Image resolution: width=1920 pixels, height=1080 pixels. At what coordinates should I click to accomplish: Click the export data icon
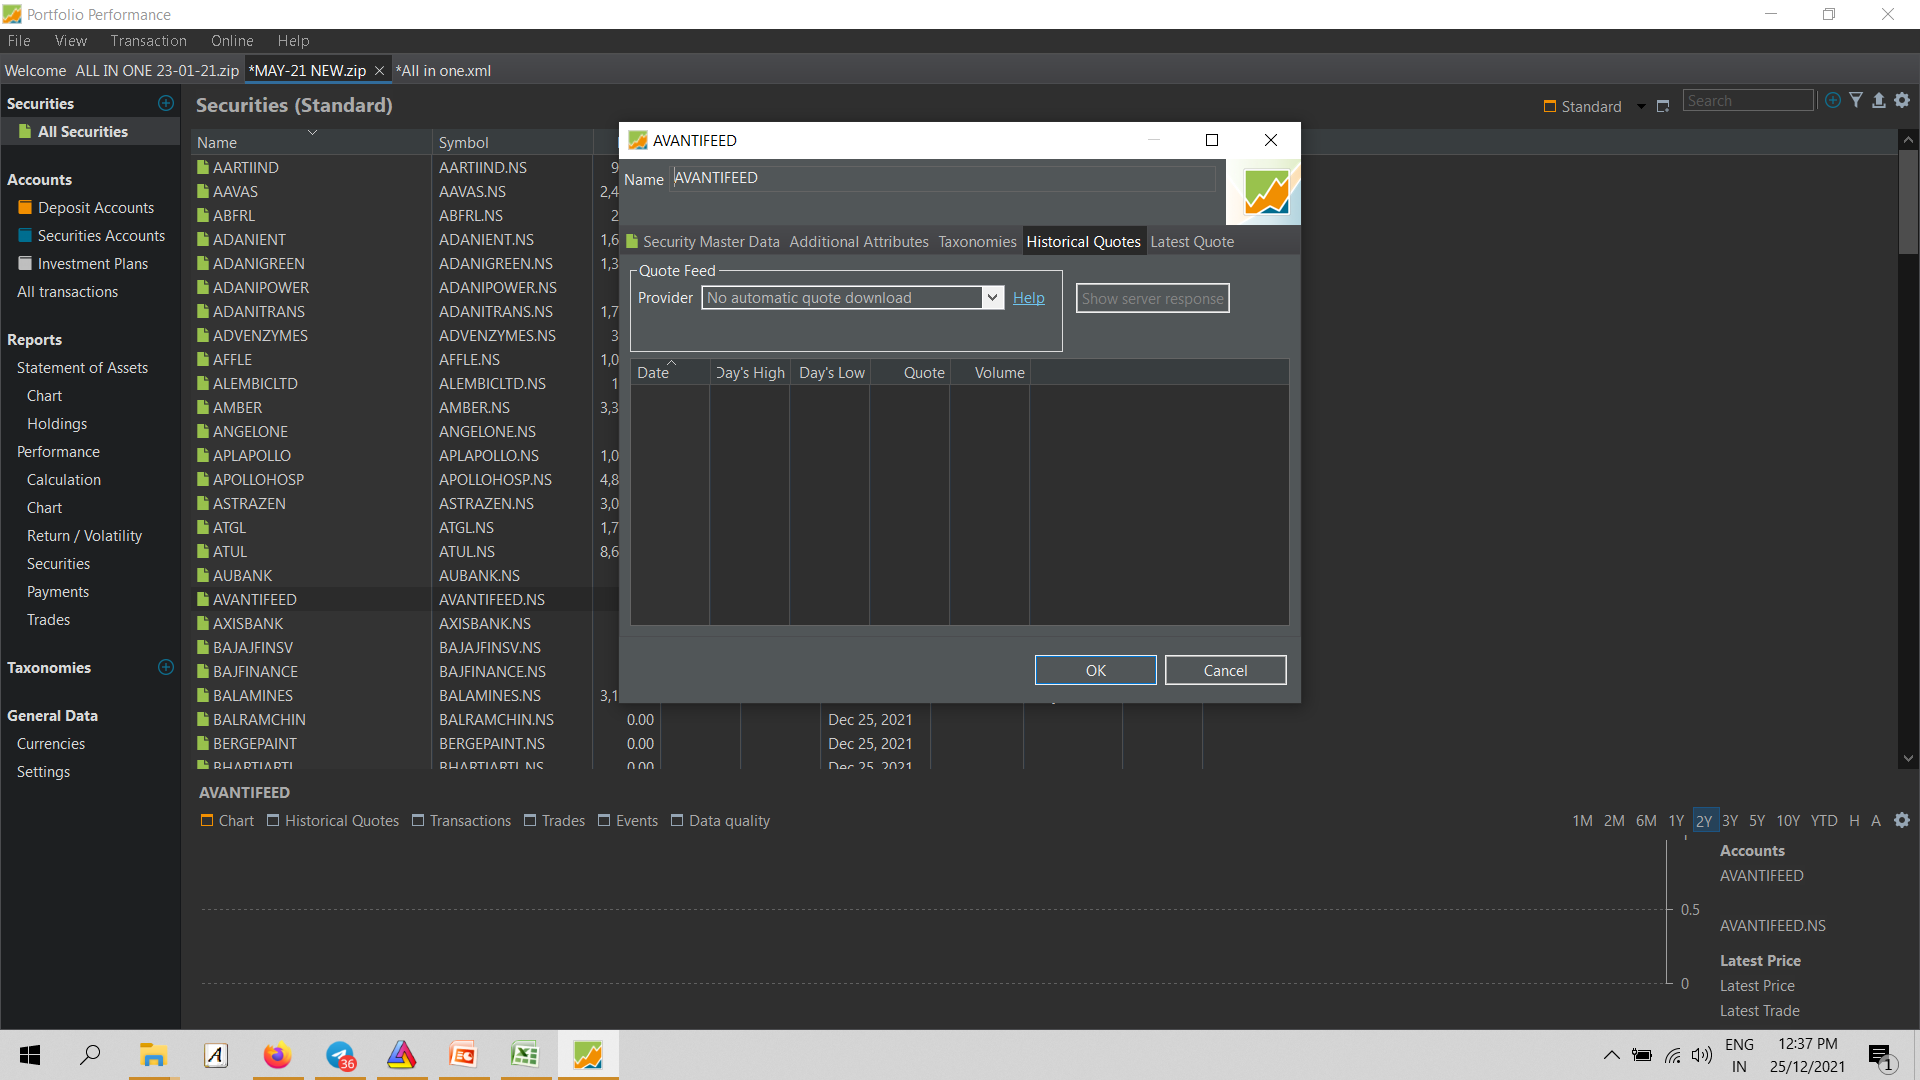click(x=1879, y=100)
